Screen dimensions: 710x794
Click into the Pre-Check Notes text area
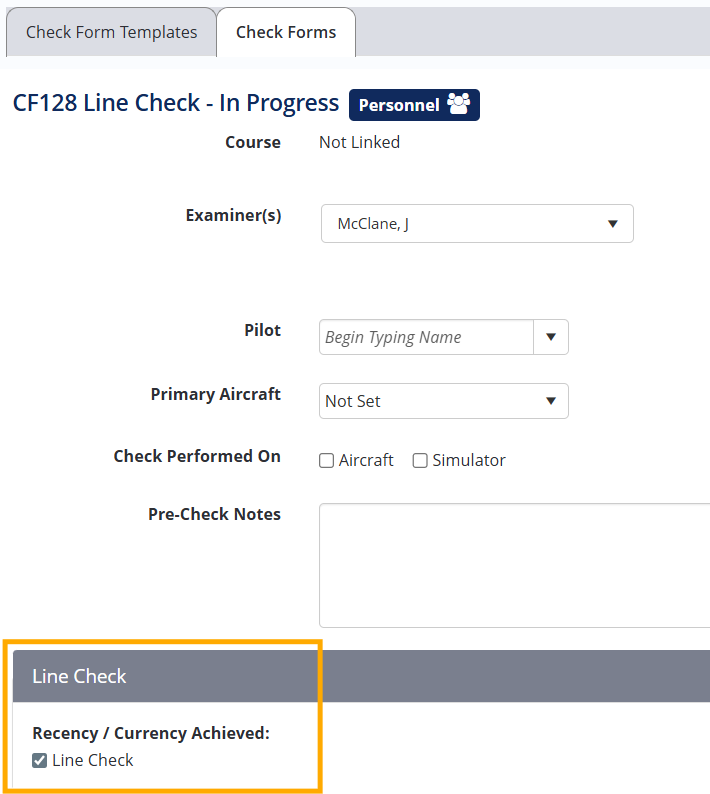point(514,565)
